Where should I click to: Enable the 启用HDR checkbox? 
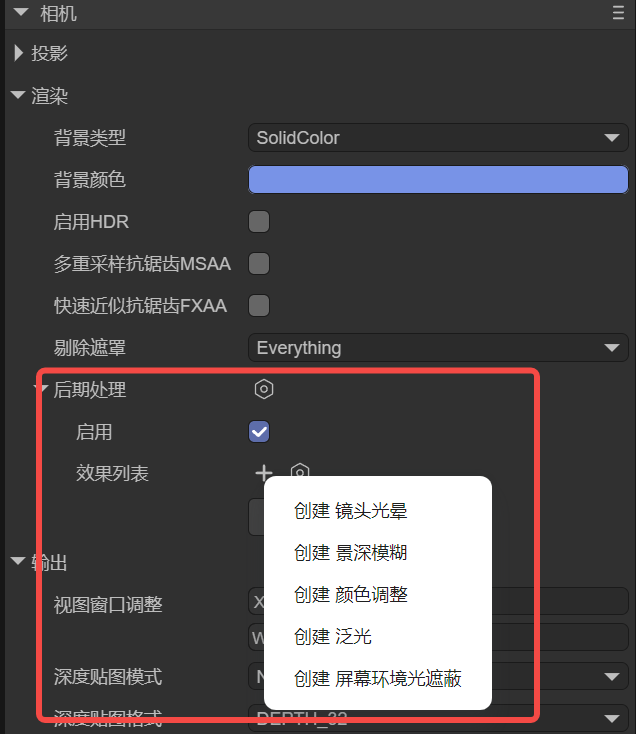pos(259,221)
